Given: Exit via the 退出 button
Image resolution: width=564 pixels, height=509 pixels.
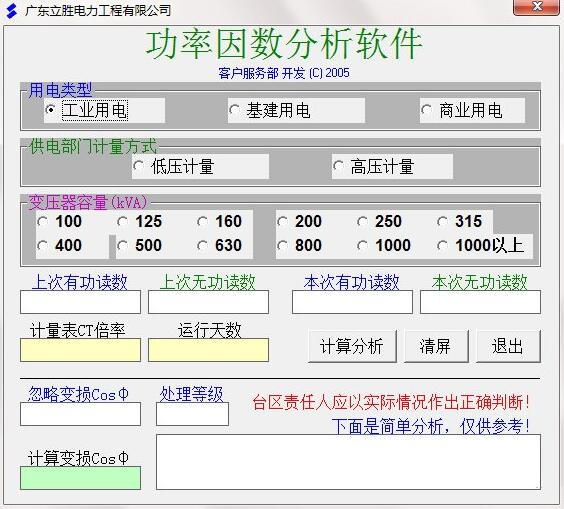Looking at the screenshot, I should 508,346.
